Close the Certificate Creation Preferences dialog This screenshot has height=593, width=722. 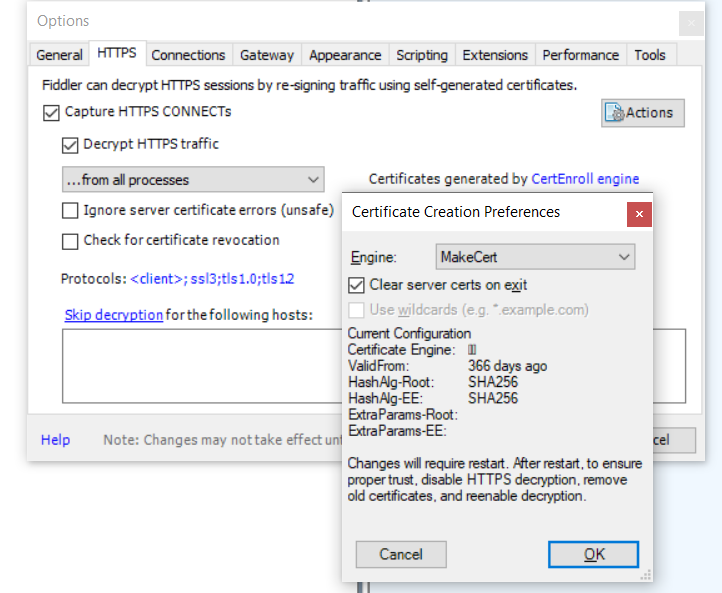click(640, 213)
